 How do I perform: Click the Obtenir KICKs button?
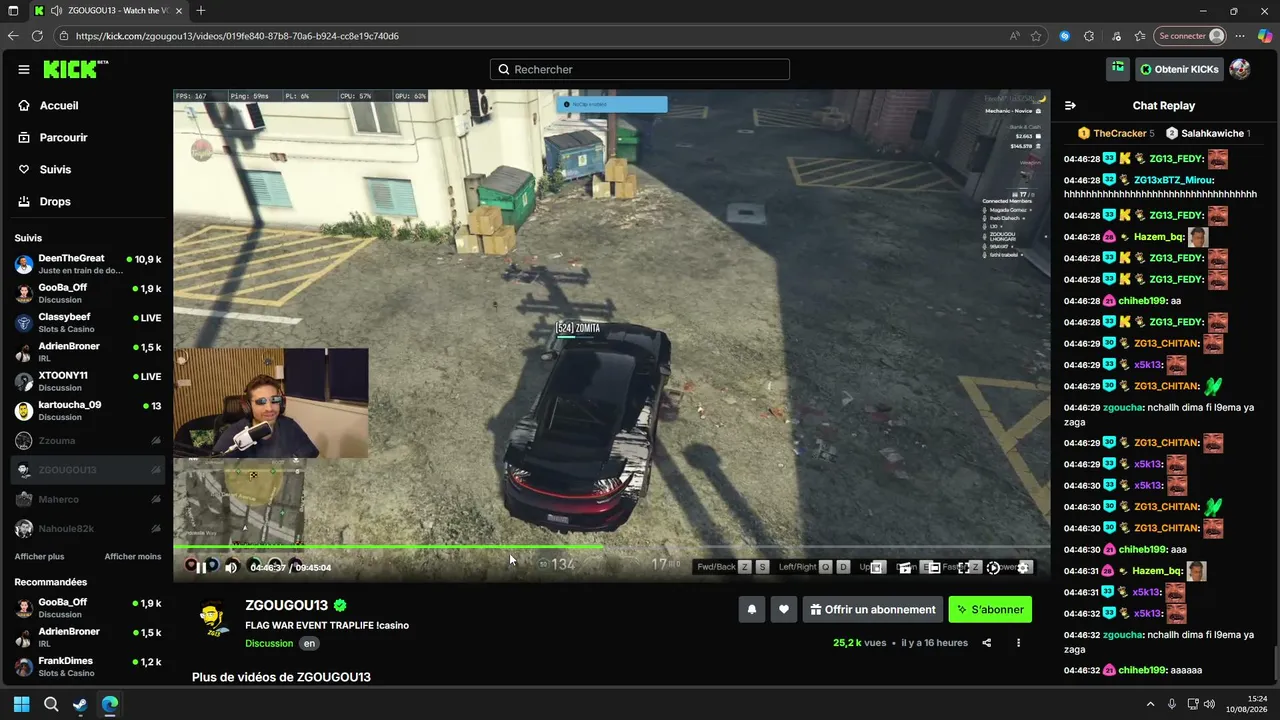point(1179,70)
